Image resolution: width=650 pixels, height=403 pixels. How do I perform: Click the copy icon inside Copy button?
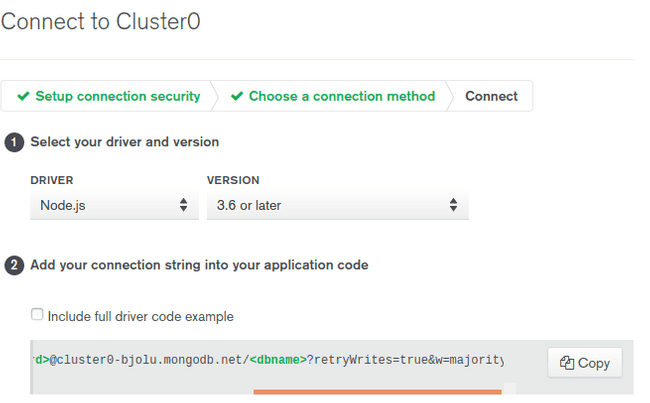567,363
